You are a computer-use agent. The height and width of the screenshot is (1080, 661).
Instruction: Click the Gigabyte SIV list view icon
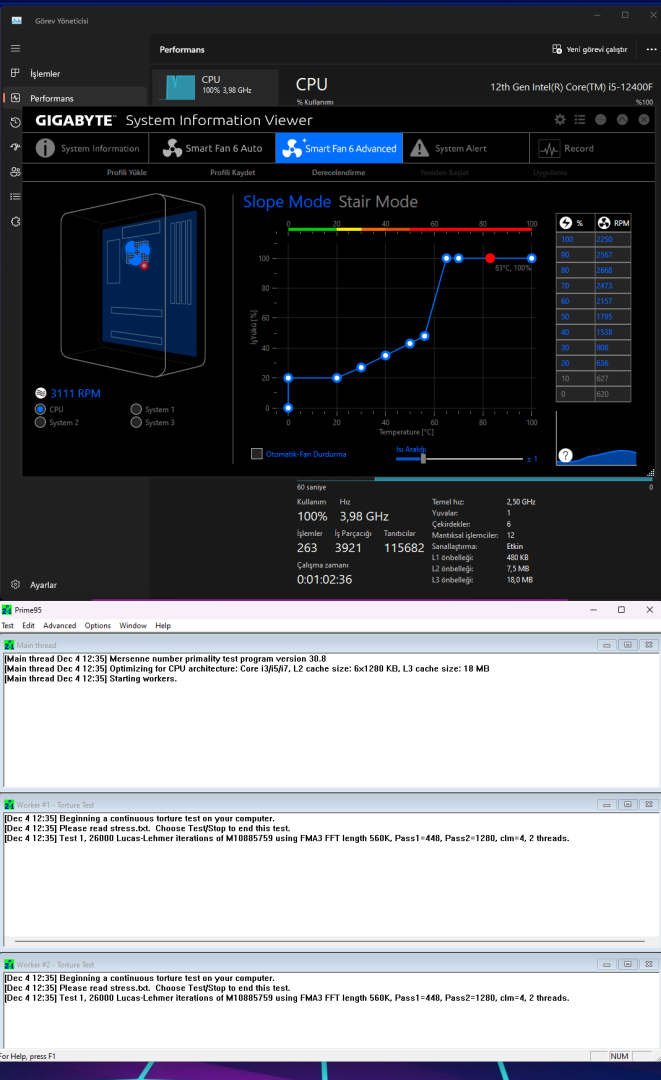580,120
